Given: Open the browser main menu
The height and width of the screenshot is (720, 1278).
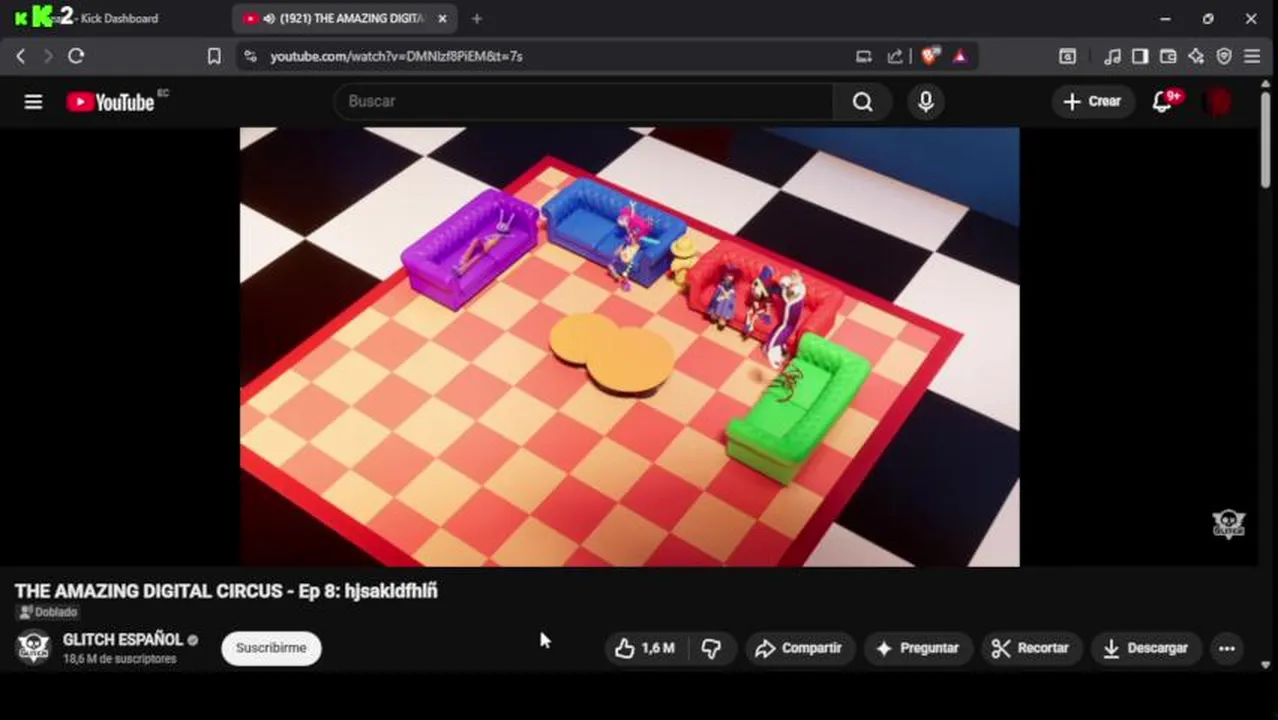Looking at the screenshot, I should click(1252, 56).
